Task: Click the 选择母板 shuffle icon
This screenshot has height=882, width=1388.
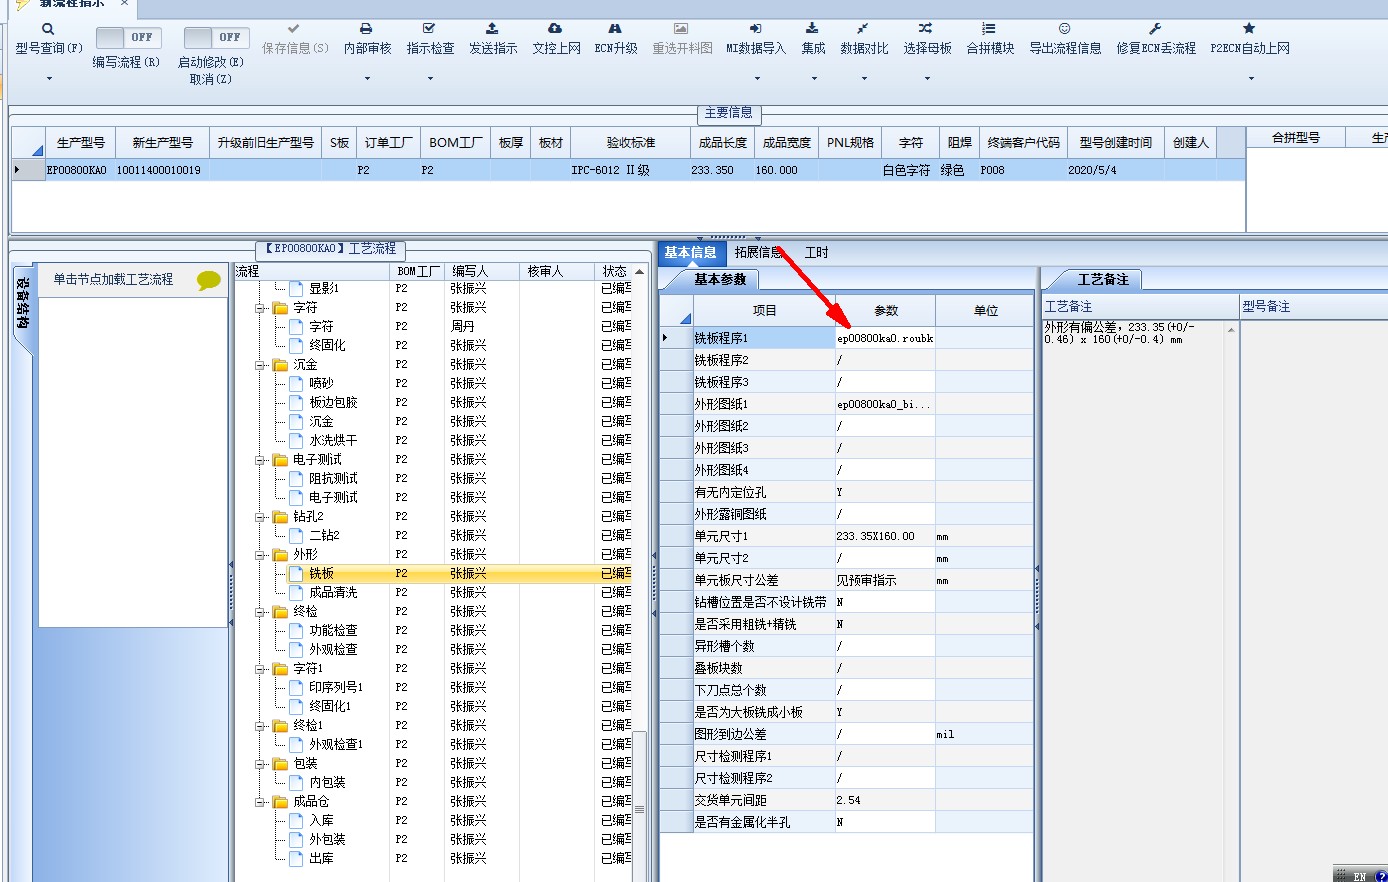Action: point(926,29)
